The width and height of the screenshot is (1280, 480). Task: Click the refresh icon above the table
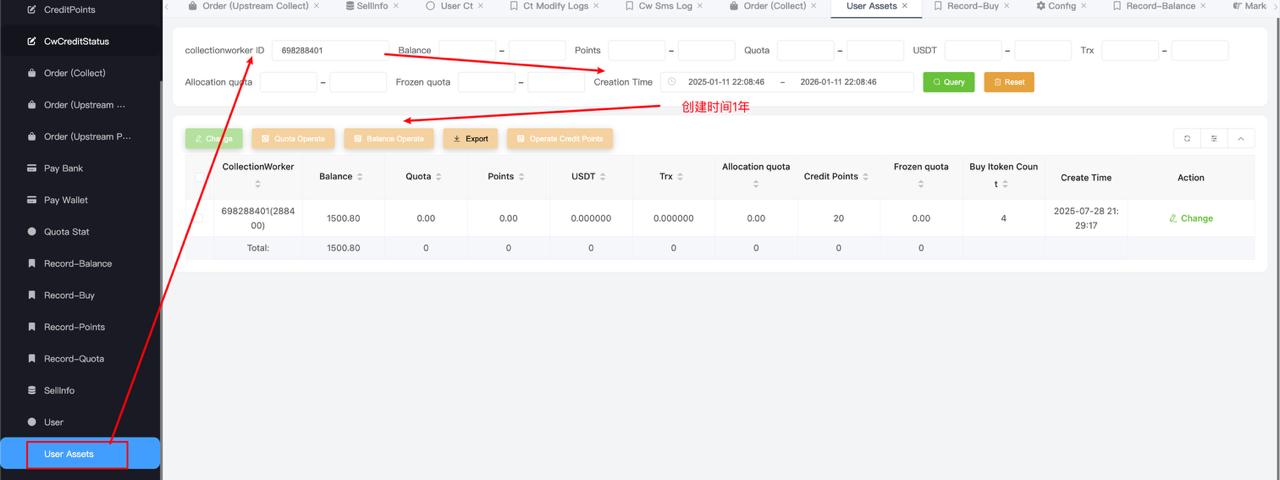1187,139
